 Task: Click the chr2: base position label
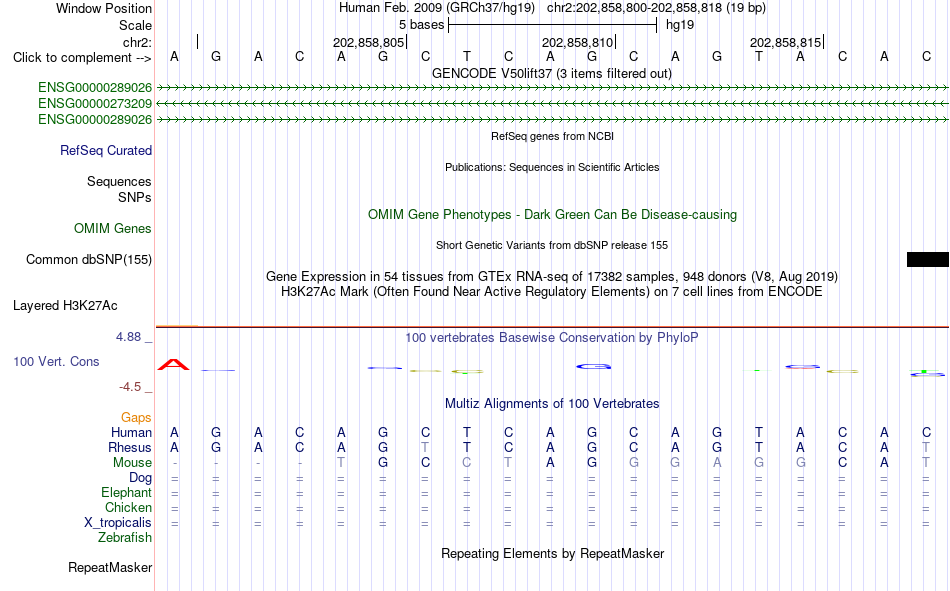pyautogui.click(x=137, y=42)
